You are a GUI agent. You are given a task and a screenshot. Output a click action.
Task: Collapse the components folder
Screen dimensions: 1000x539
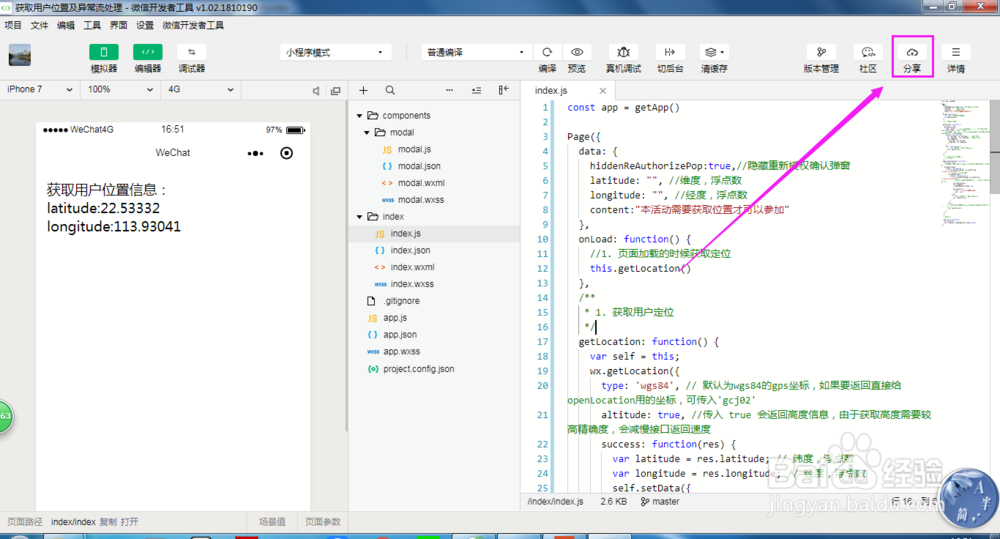pos(360,115)
